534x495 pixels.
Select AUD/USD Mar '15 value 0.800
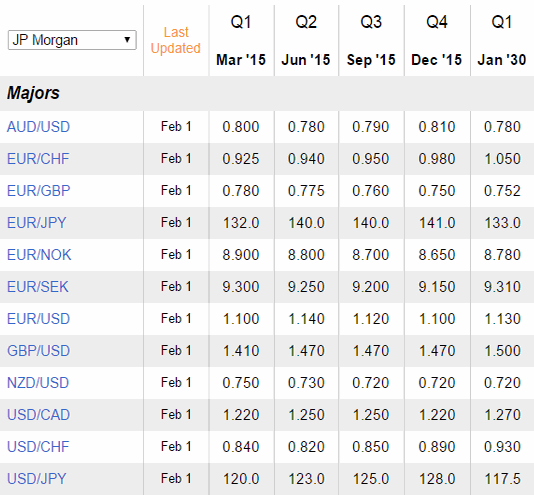(x=241, y=127)
